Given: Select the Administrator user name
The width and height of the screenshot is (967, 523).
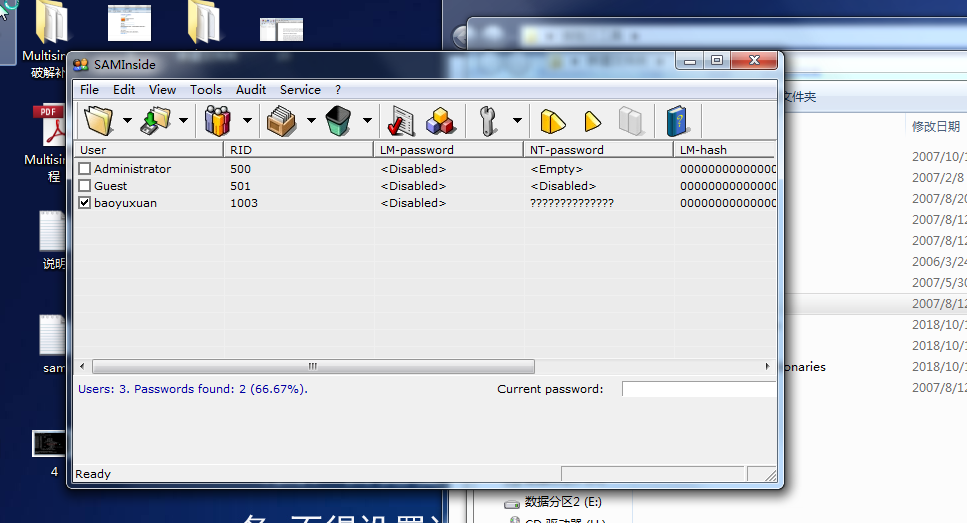Looking at the screenshot, I should 132,168.
